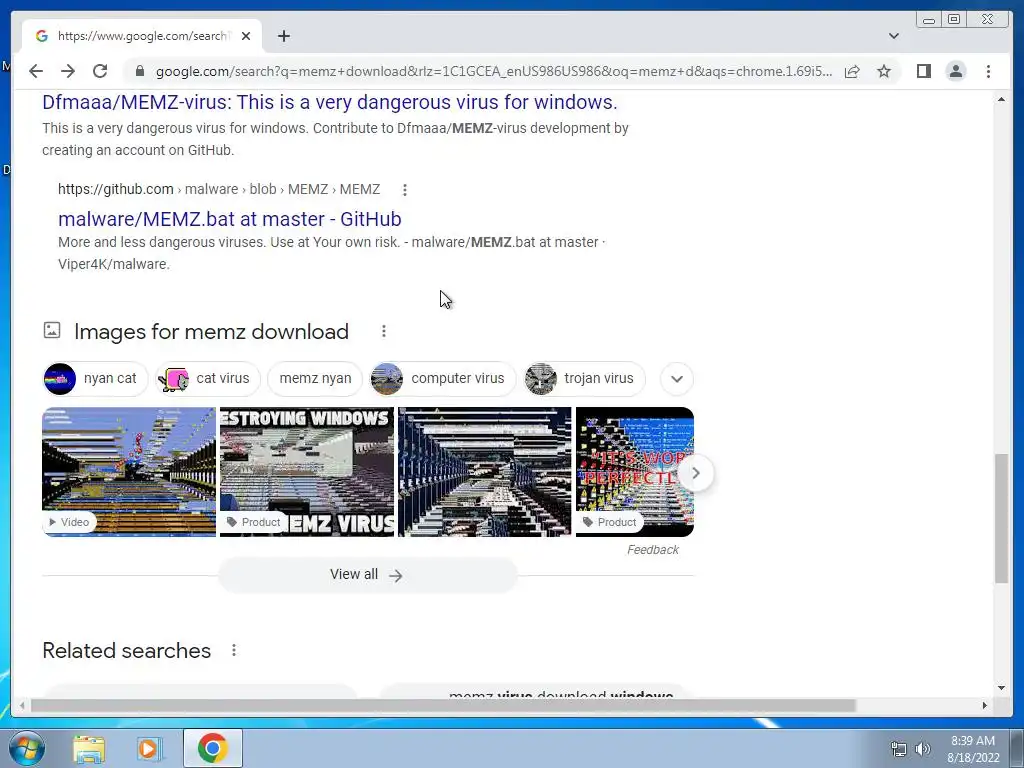Click View all images button
Screen dimensions: 1024x768
[x=368, y=575]
